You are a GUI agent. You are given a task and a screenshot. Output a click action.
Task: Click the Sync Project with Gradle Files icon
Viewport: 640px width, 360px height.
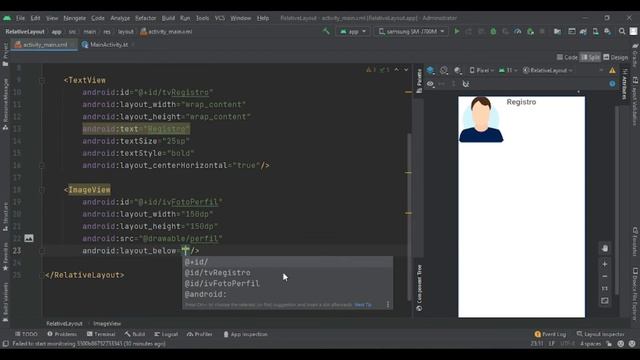[x=583, y=31]
